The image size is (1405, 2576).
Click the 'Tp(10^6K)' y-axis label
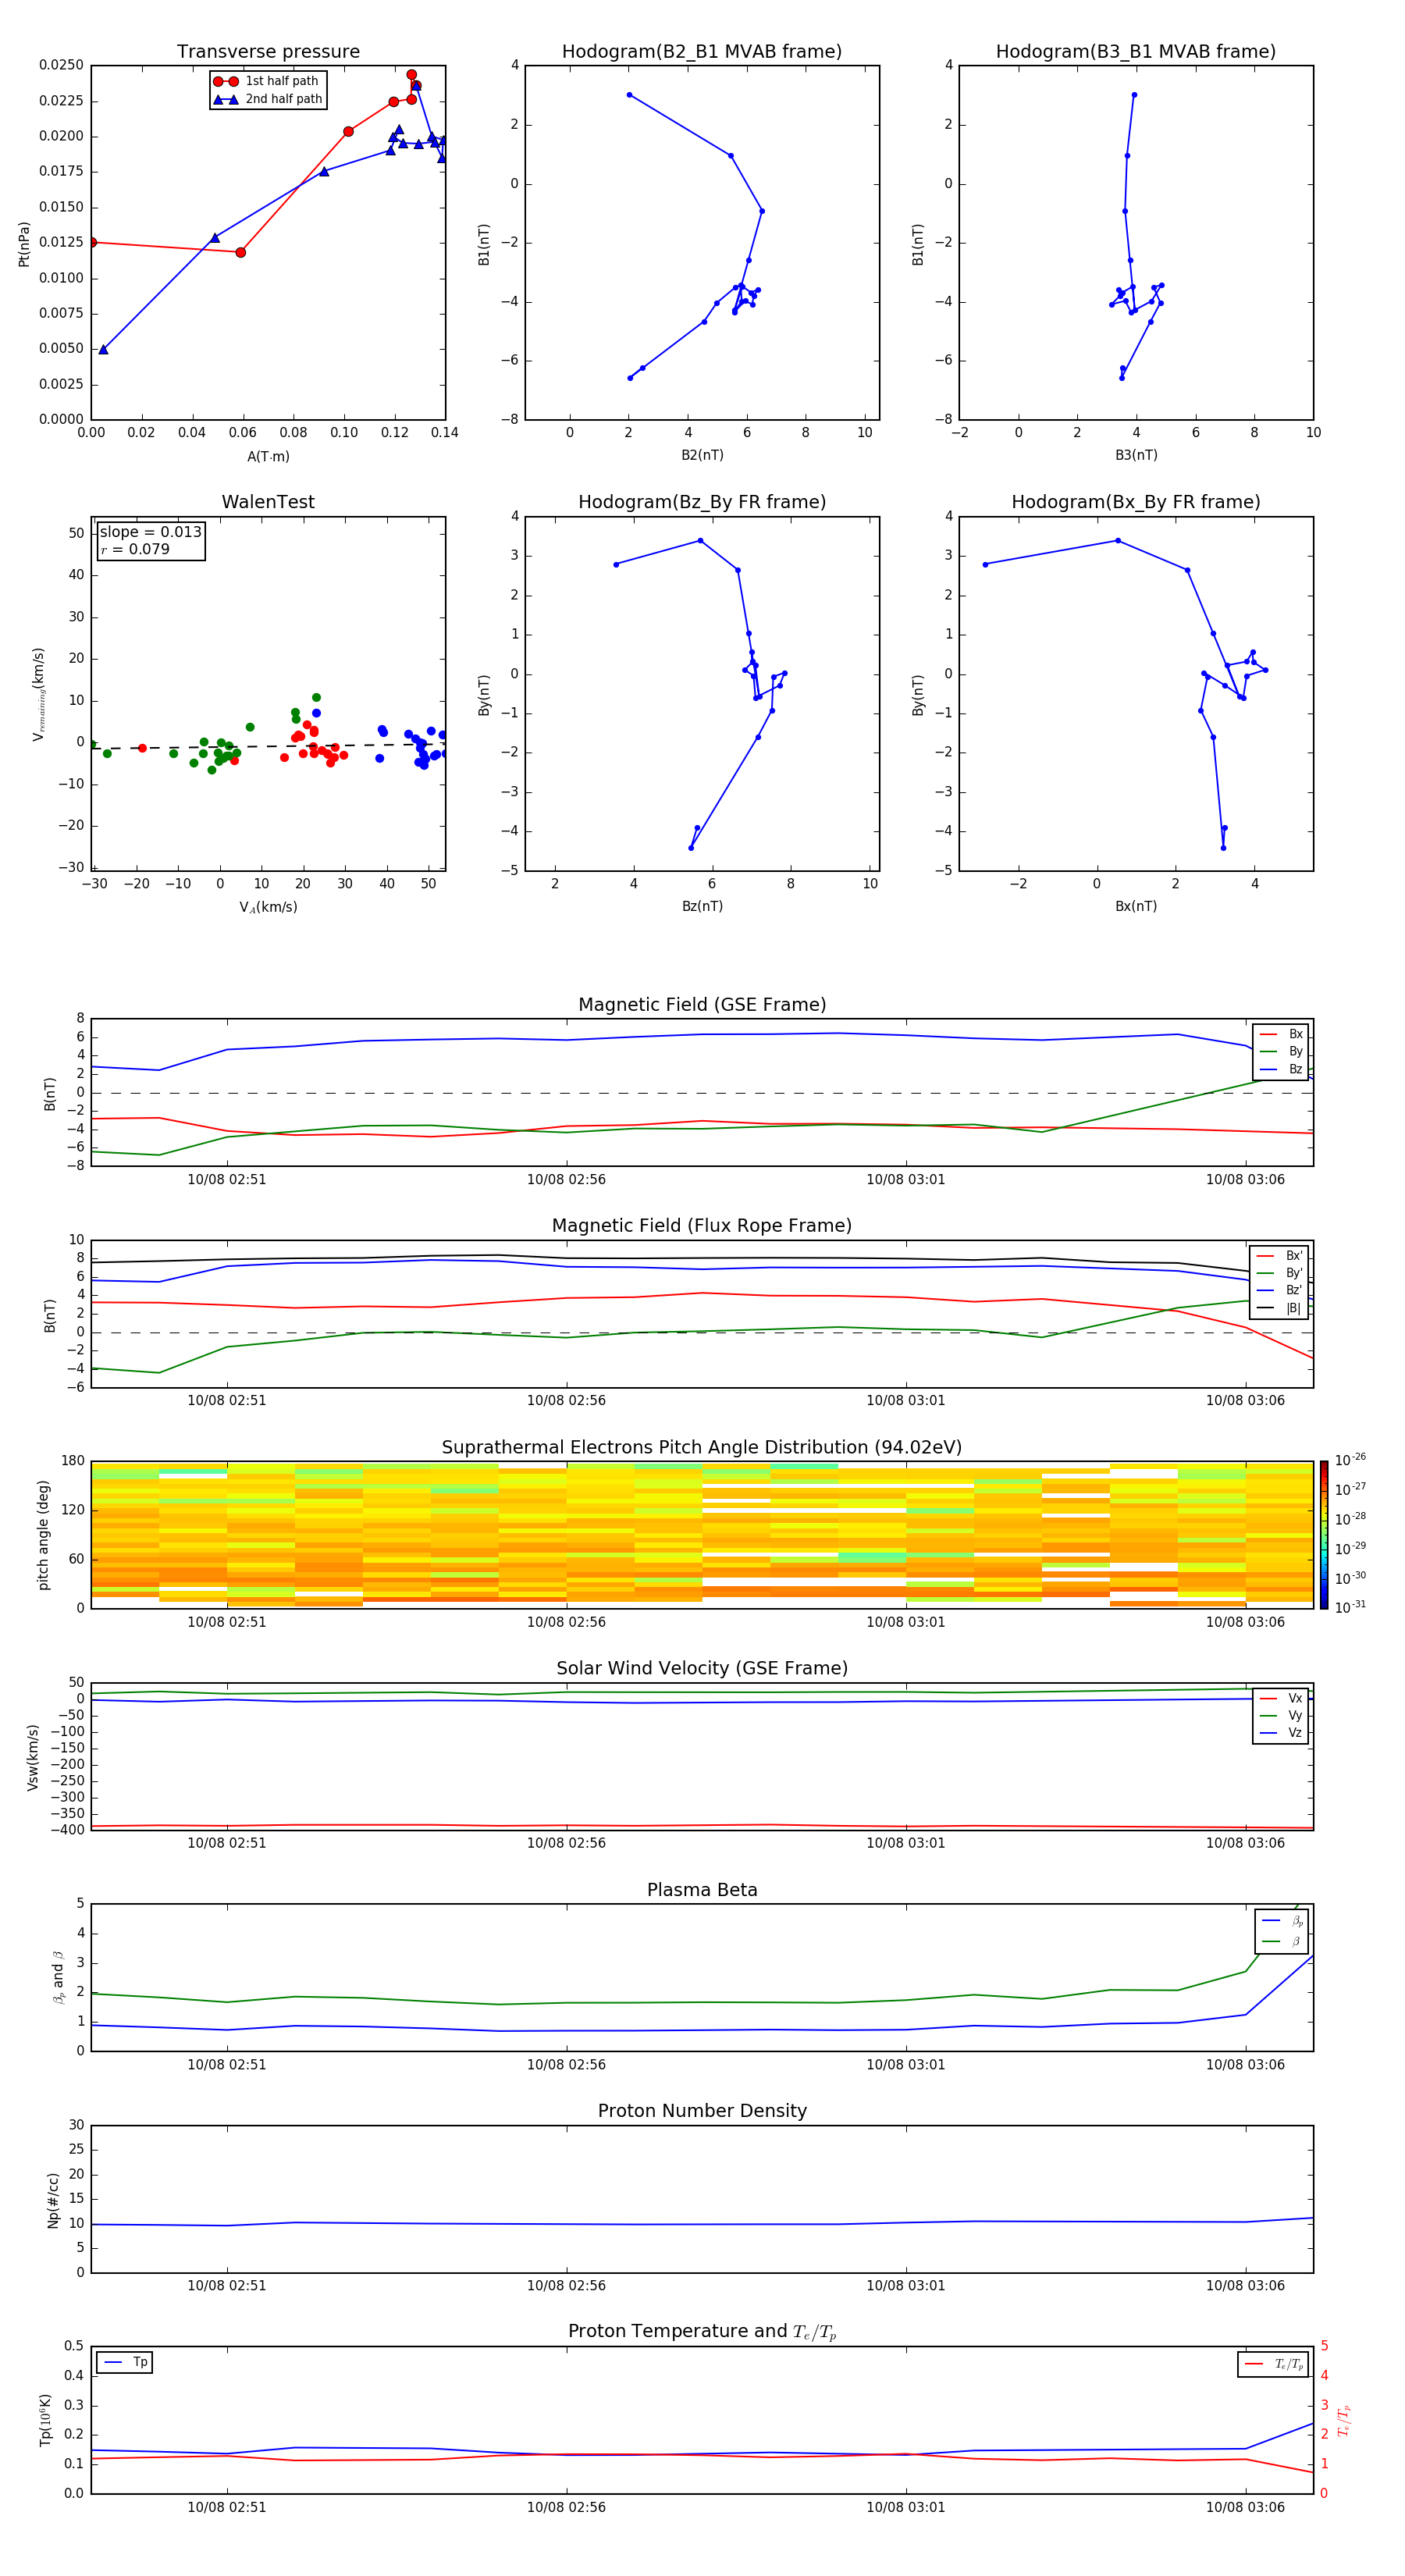coord(45,2420)
